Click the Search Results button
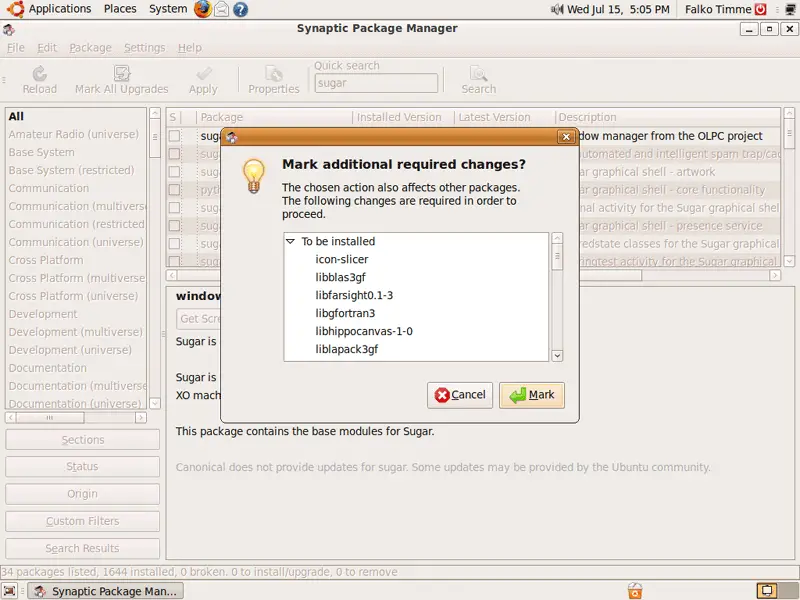800x600 pixels. [x=83, y=548]
